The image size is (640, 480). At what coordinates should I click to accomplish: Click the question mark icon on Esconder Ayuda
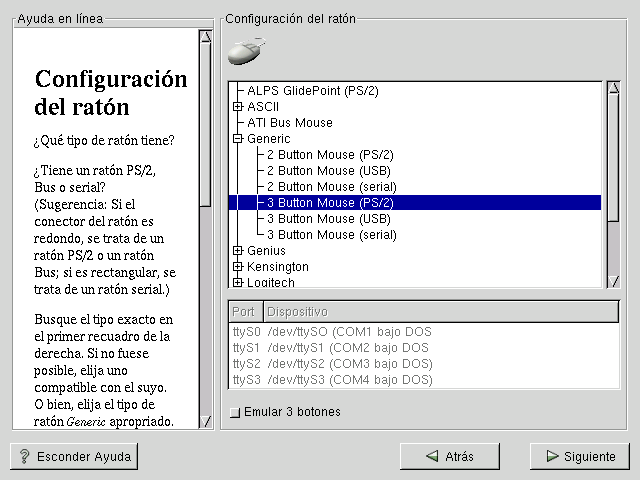coord(24,456)
